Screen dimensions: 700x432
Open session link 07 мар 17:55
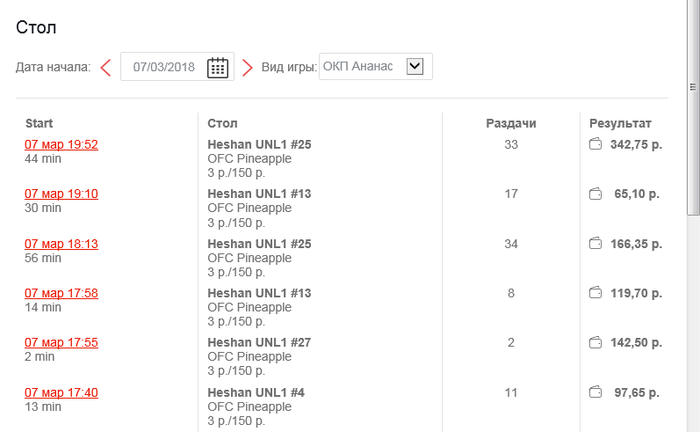61,342
